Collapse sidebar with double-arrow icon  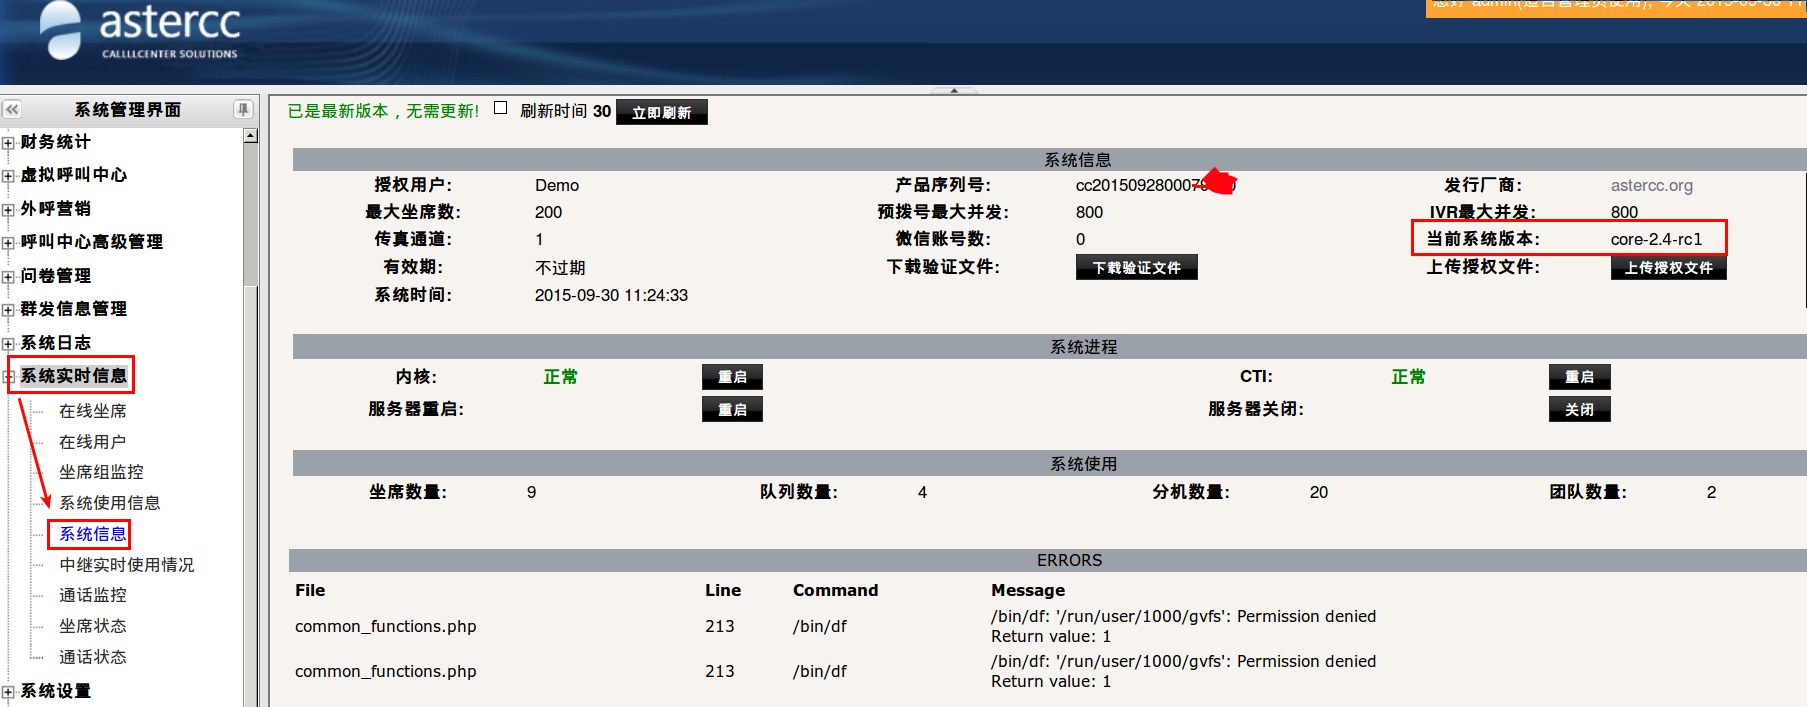[12, 109]
